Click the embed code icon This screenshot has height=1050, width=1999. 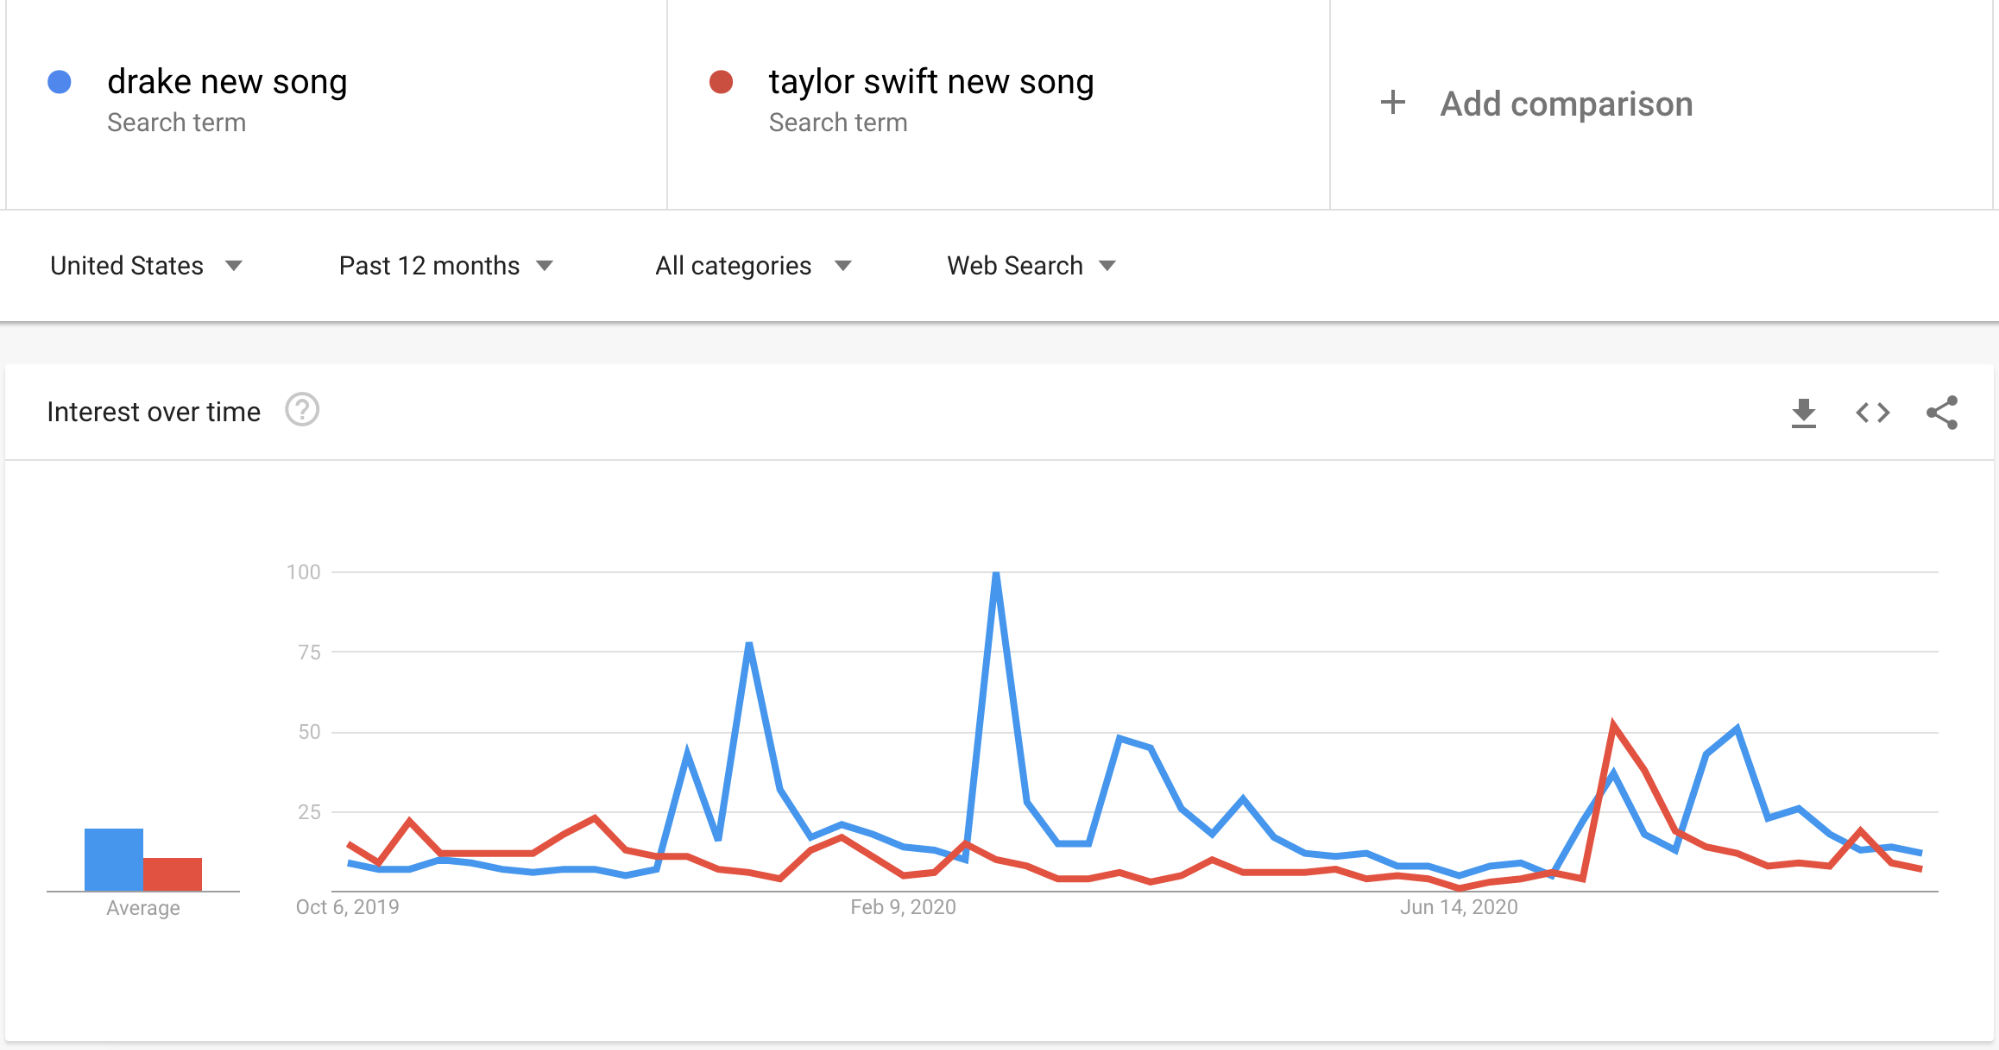(x=1872, y=412)
